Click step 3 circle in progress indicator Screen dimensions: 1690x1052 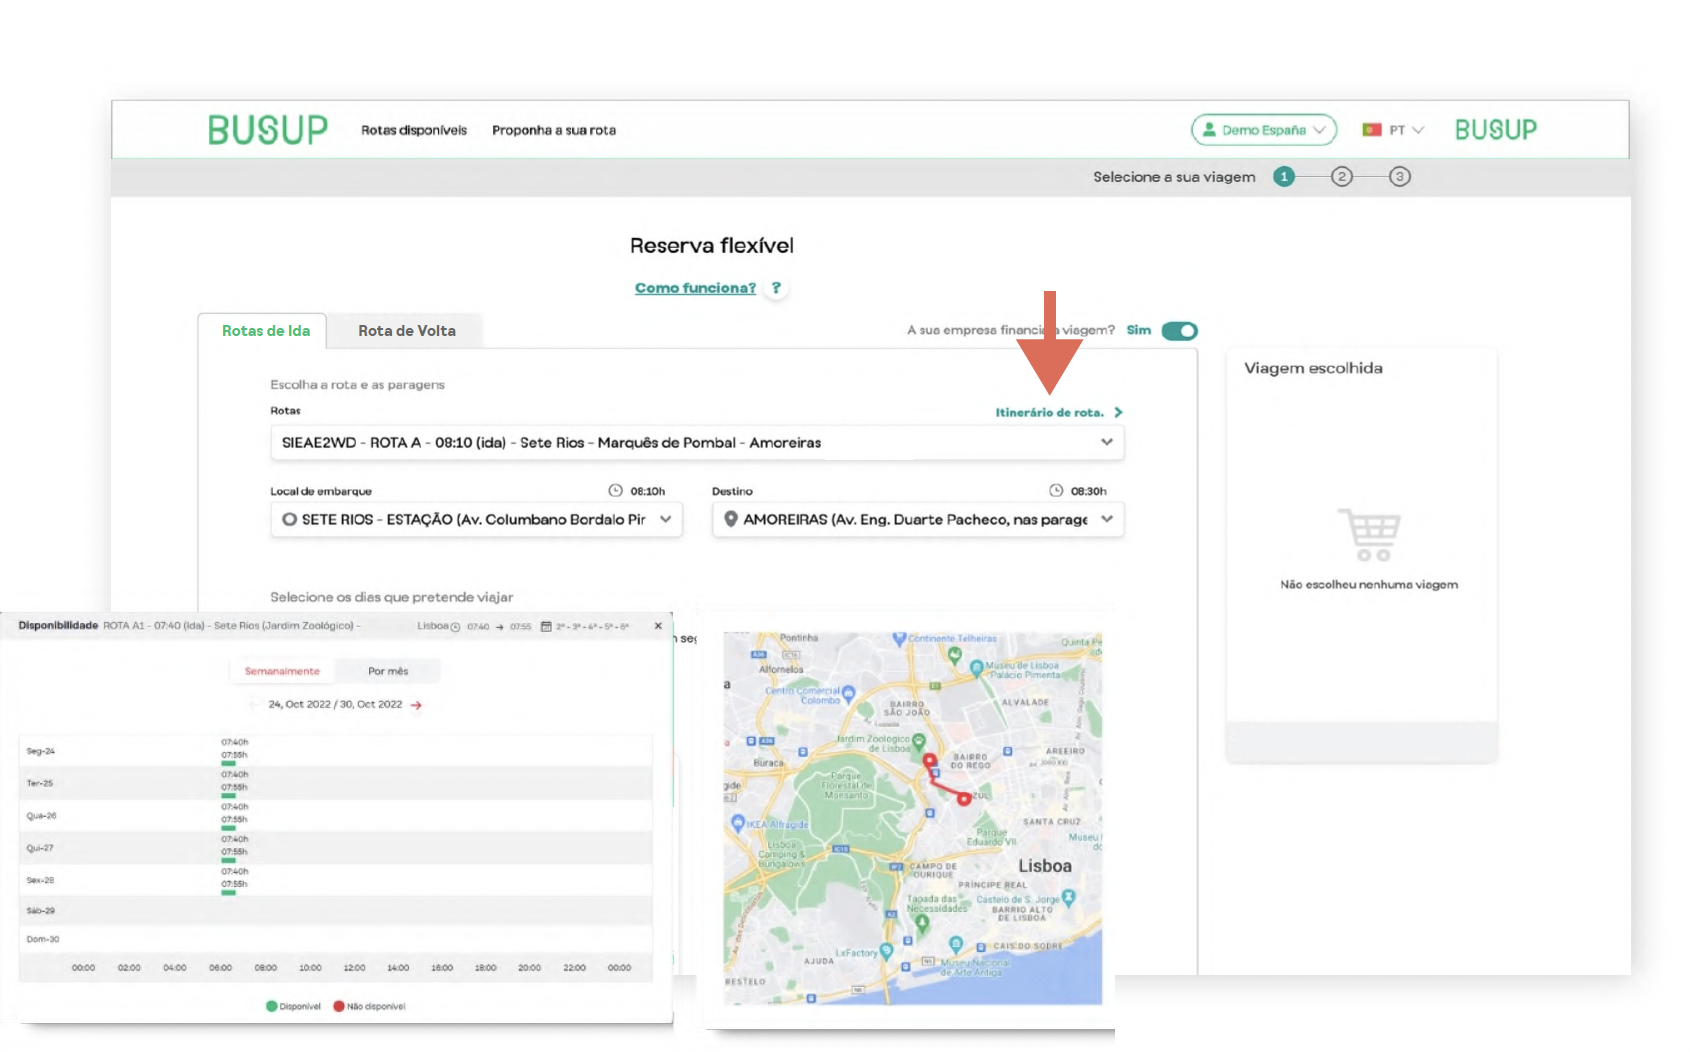1400,177
